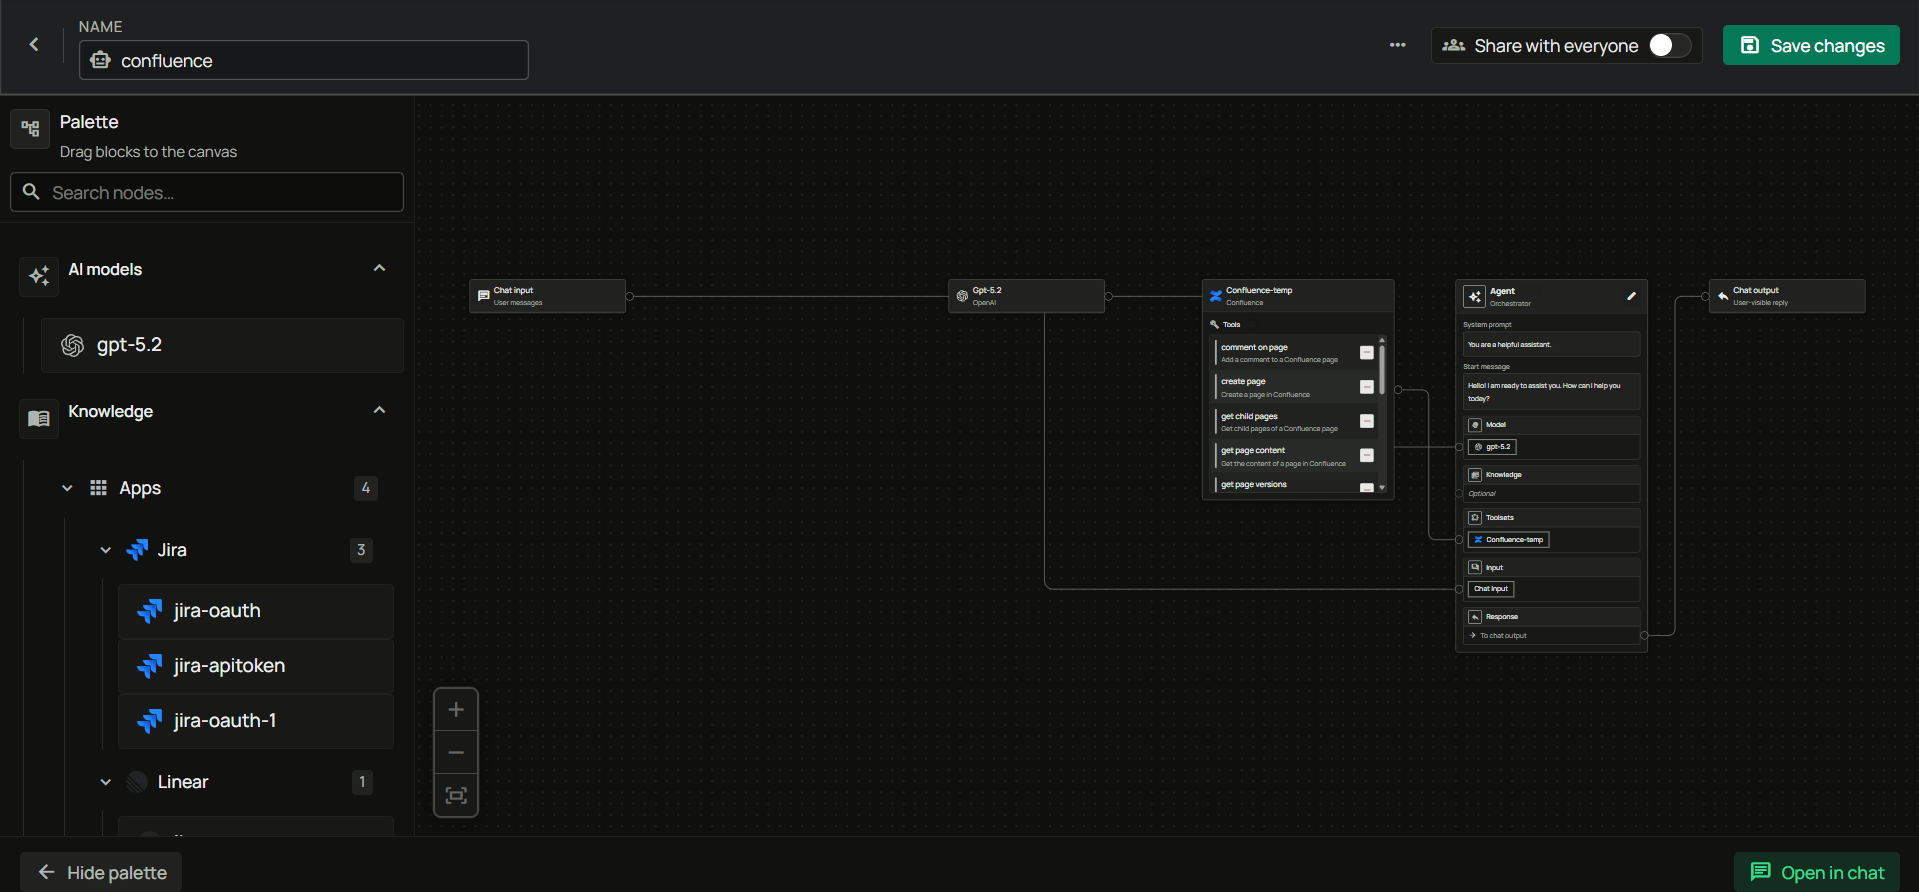
Task: Toggle off the create page tool
Action: [x=1367, y=387]
